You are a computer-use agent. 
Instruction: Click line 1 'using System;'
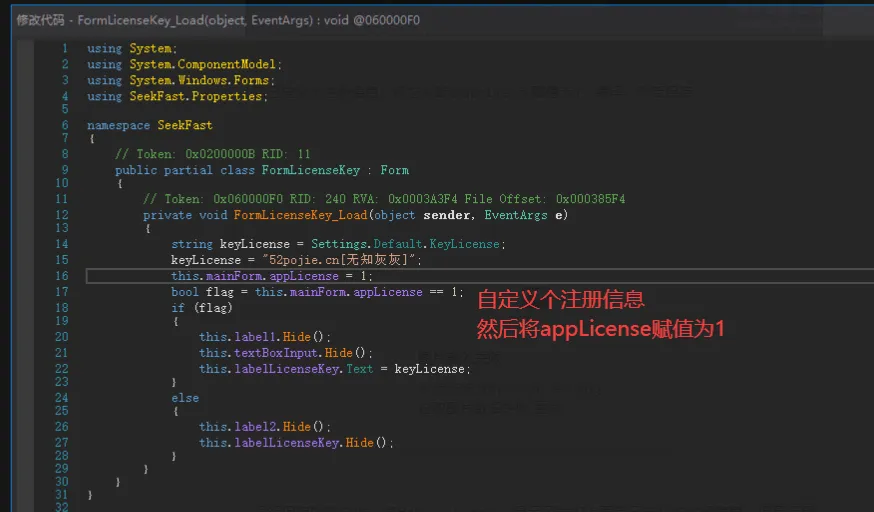132,48
